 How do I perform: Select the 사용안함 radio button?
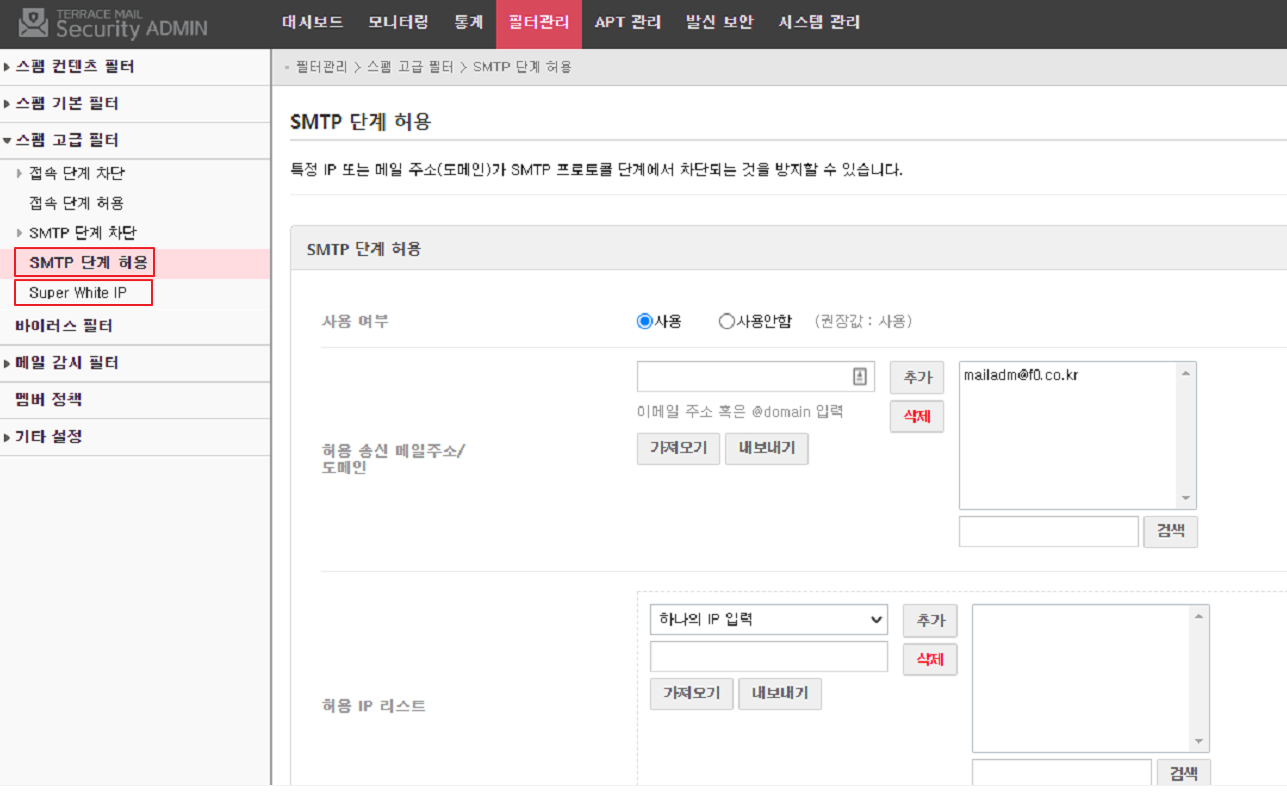click(x=727, y=322)
